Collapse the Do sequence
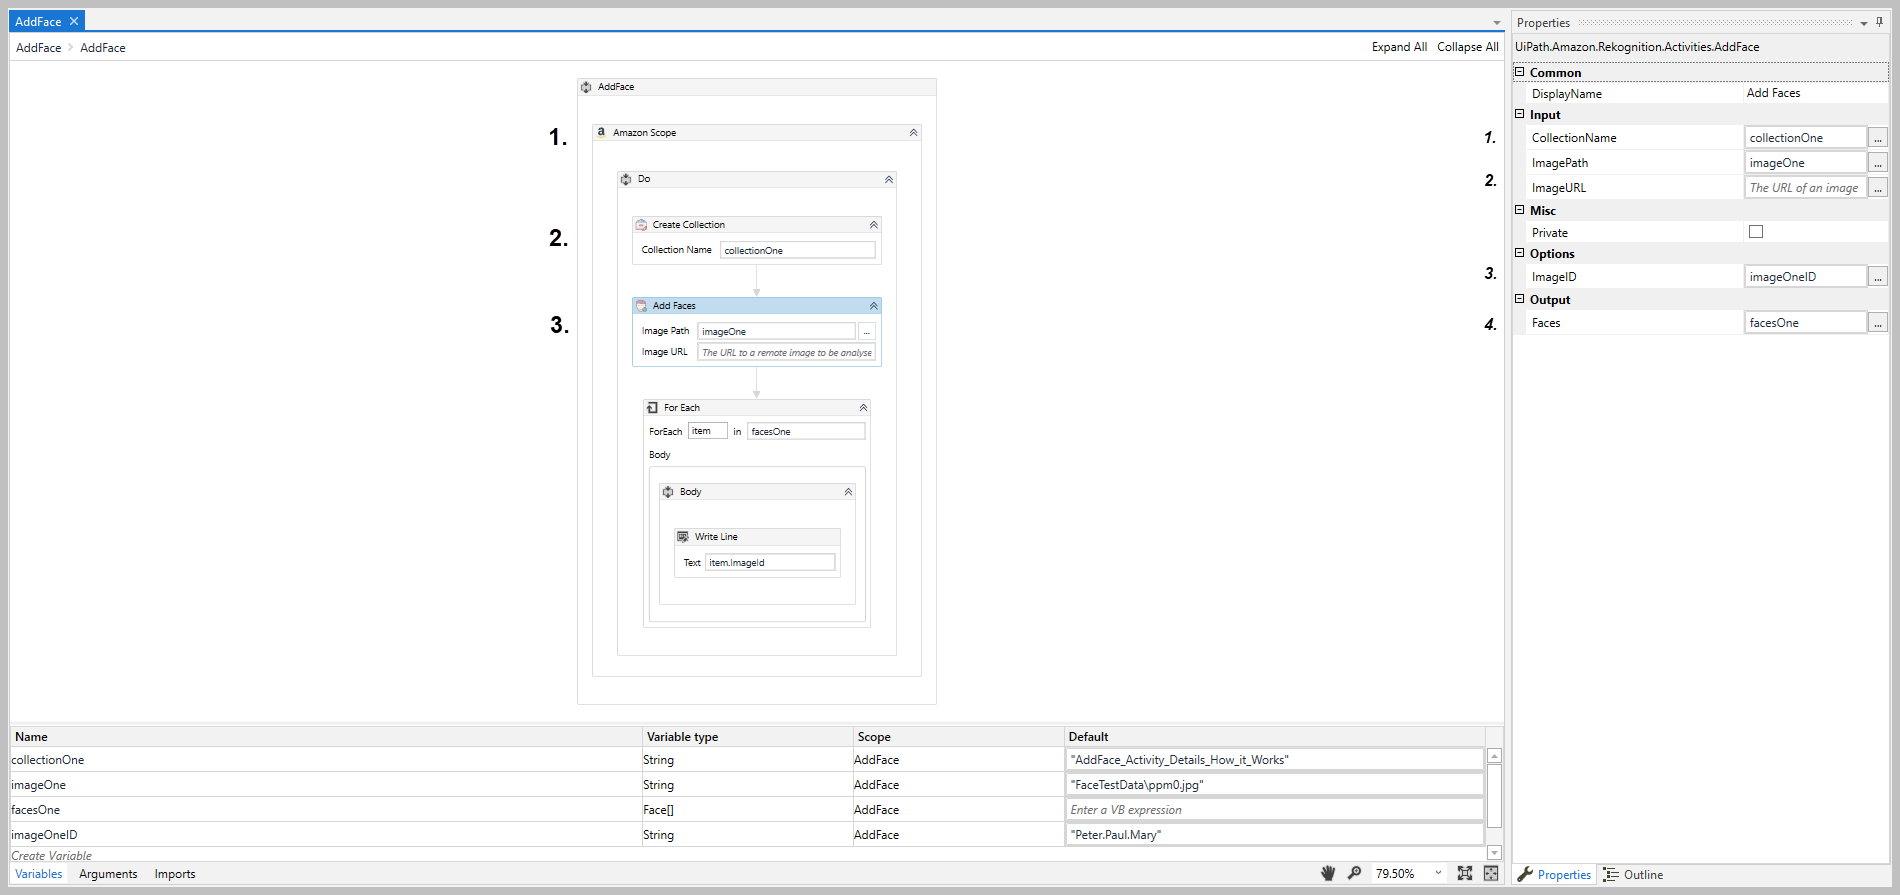1900x895 pixels. coord(888,179)
